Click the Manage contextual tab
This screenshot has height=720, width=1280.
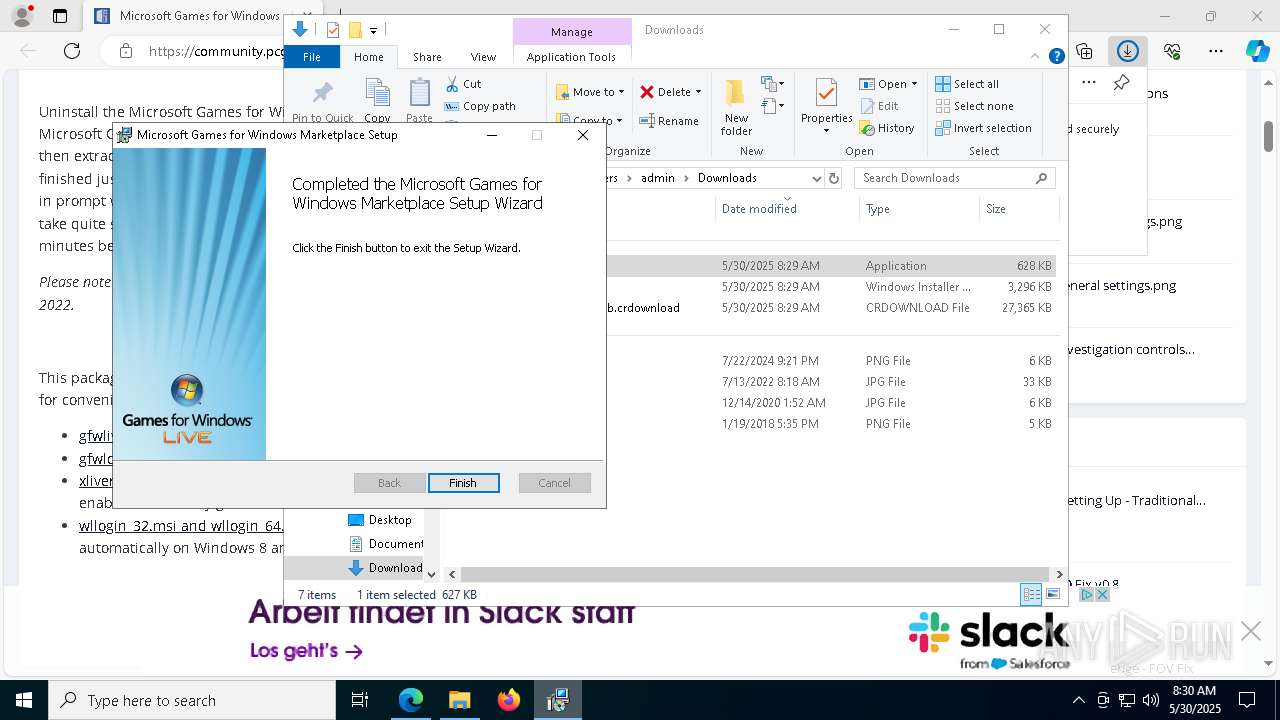point(572,32)
